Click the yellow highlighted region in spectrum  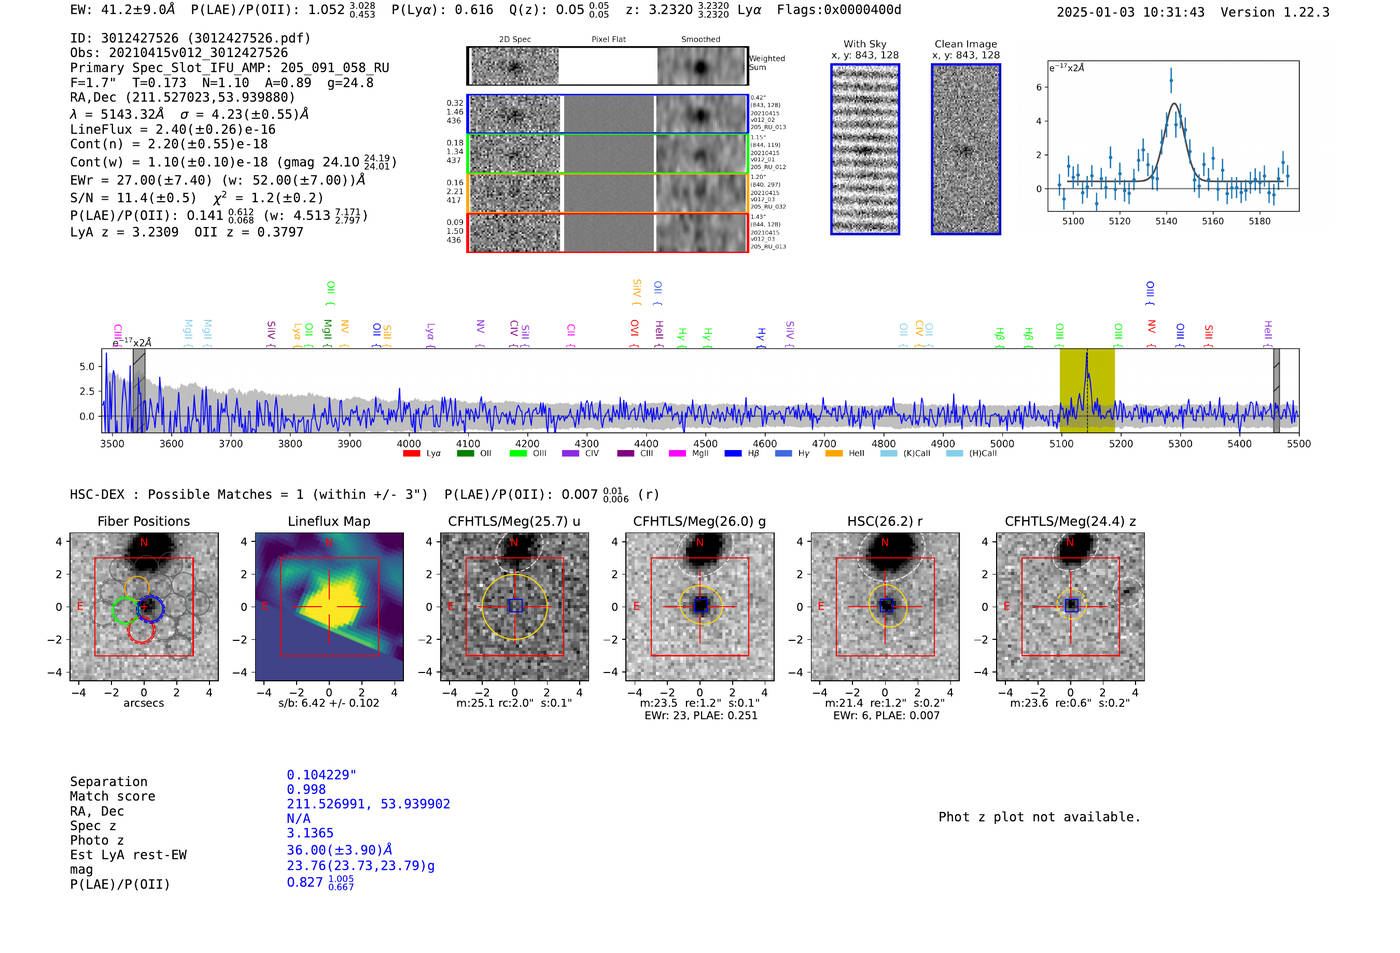[1087, 390]
